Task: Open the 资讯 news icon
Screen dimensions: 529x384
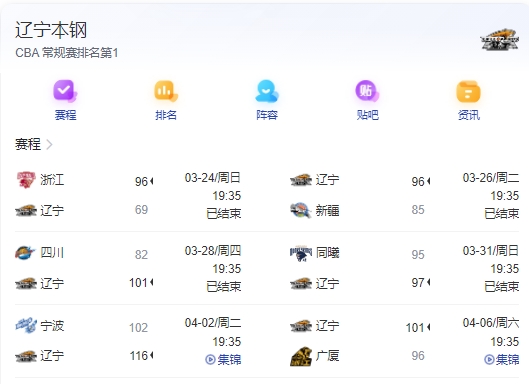Action: point(468,91)
